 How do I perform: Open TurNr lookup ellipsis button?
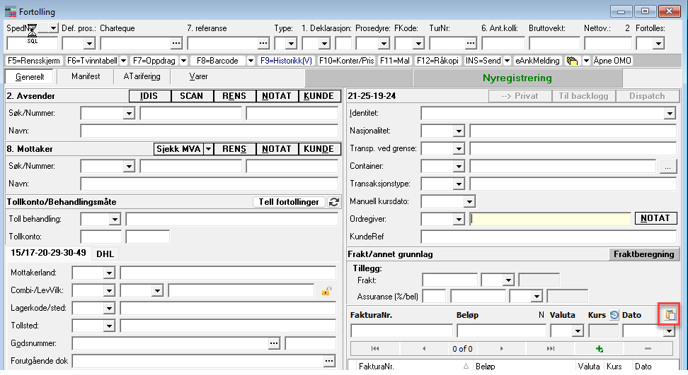tap(471, 43)
